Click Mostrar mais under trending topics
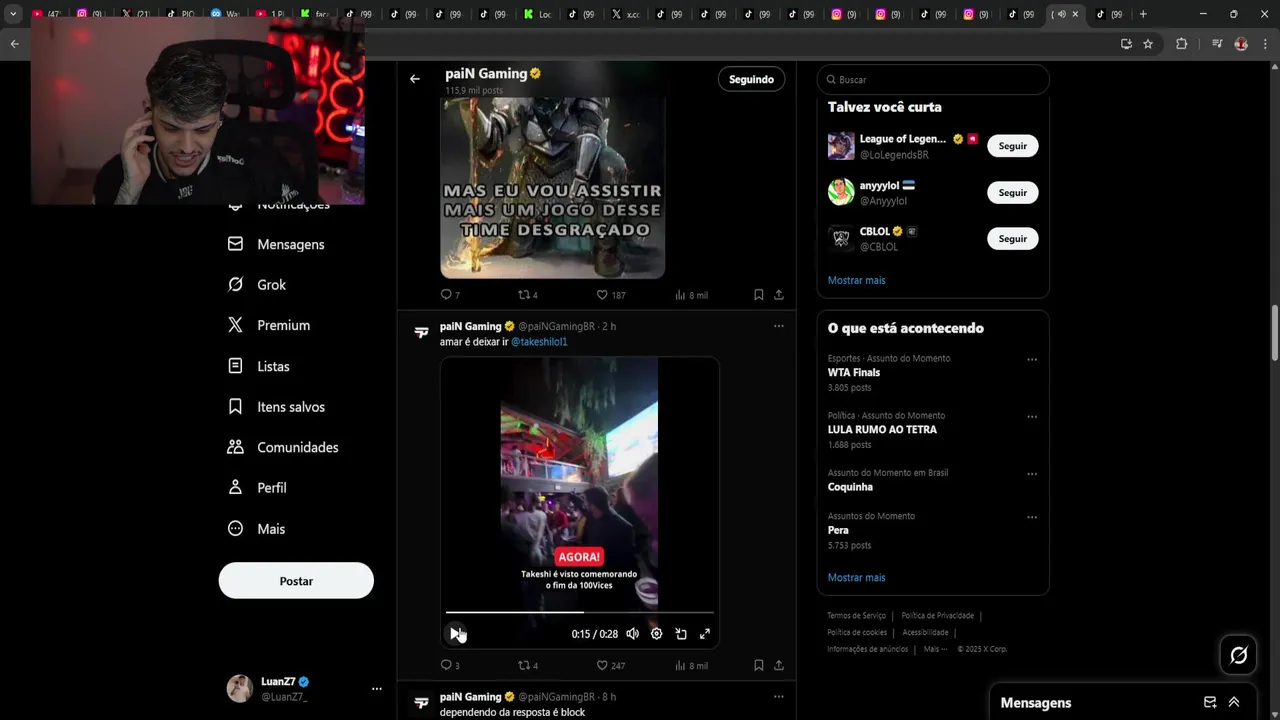Image resolution: width=1280 pixels, height=720 pixels. pyautogui.click(x=856, y=577)
